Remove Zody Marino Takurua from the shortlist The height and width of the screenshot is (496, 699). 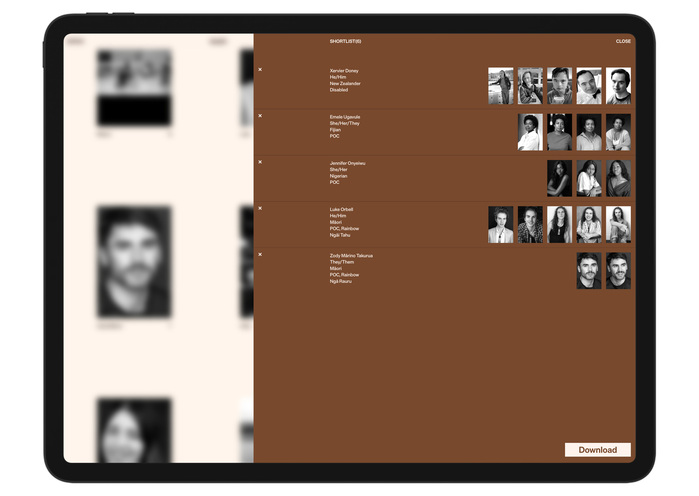(260, 254)
